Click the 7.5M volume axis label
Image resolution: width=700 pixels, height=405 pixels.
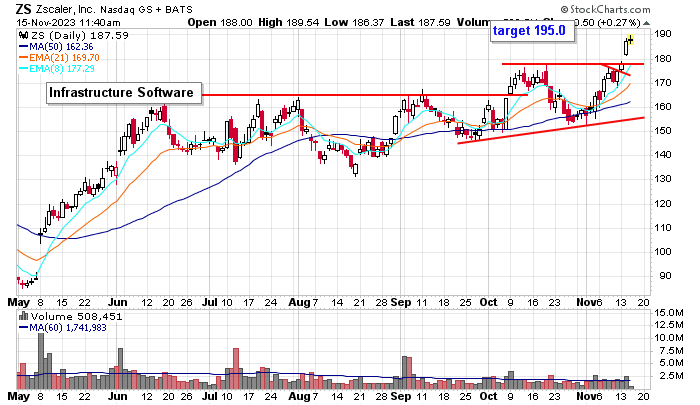pos(671,351)
